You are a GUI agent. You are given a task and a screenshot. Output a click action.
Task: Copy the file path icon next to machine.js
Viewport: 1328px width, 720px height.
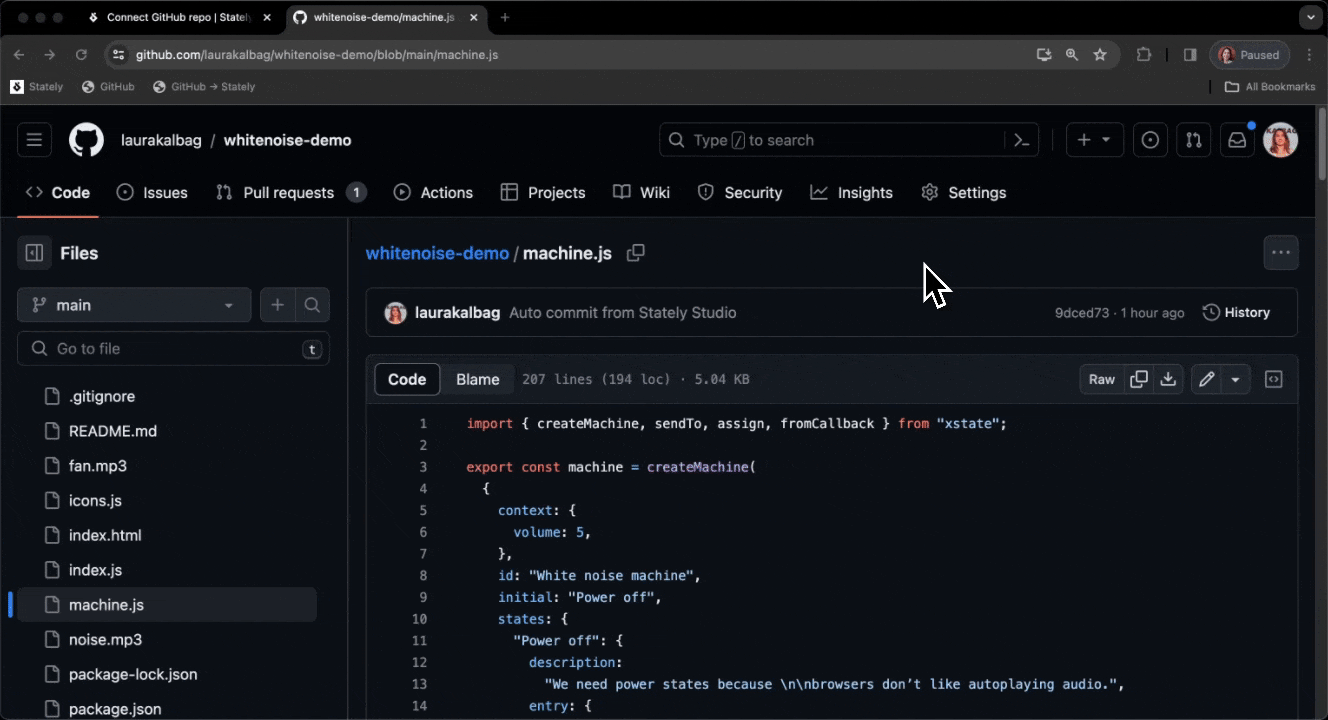point(636,254)
